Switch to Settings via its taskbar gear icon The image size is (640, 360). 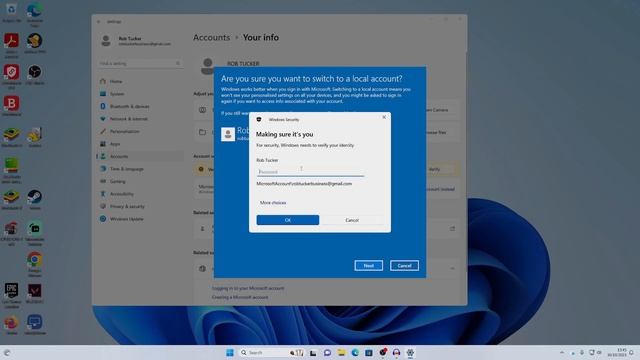point(410,353)
